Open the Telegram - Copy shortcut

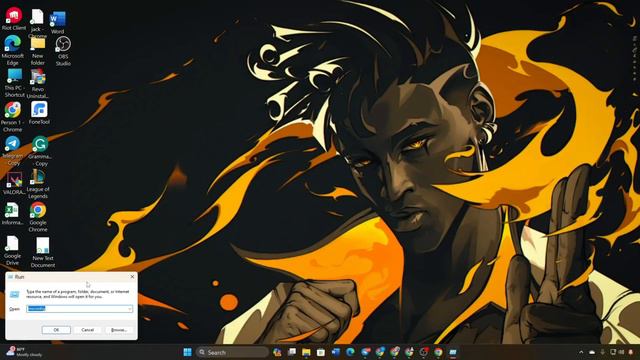point(13,151)
